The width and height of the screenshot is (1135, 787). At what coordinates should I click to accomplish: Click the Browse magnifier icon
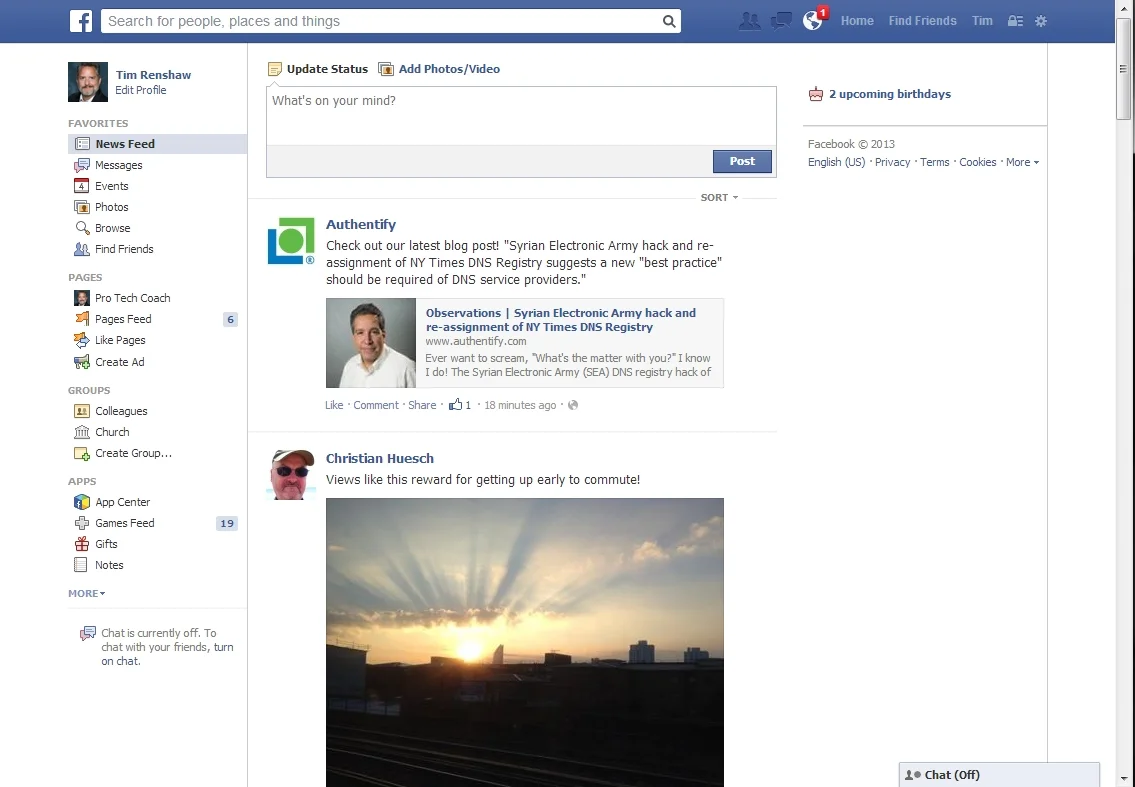click(x=83, y=228)
